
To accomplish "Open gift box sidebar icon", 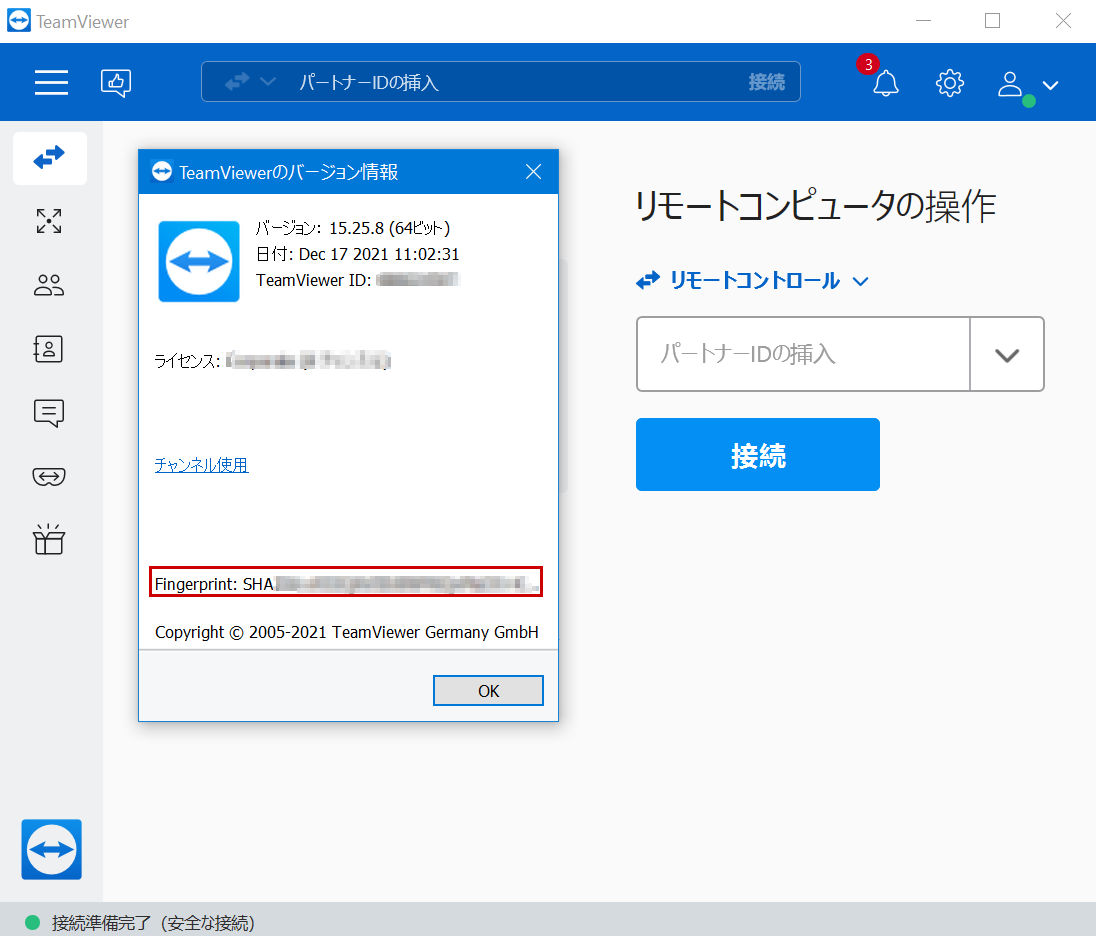I will click(49, 540).
